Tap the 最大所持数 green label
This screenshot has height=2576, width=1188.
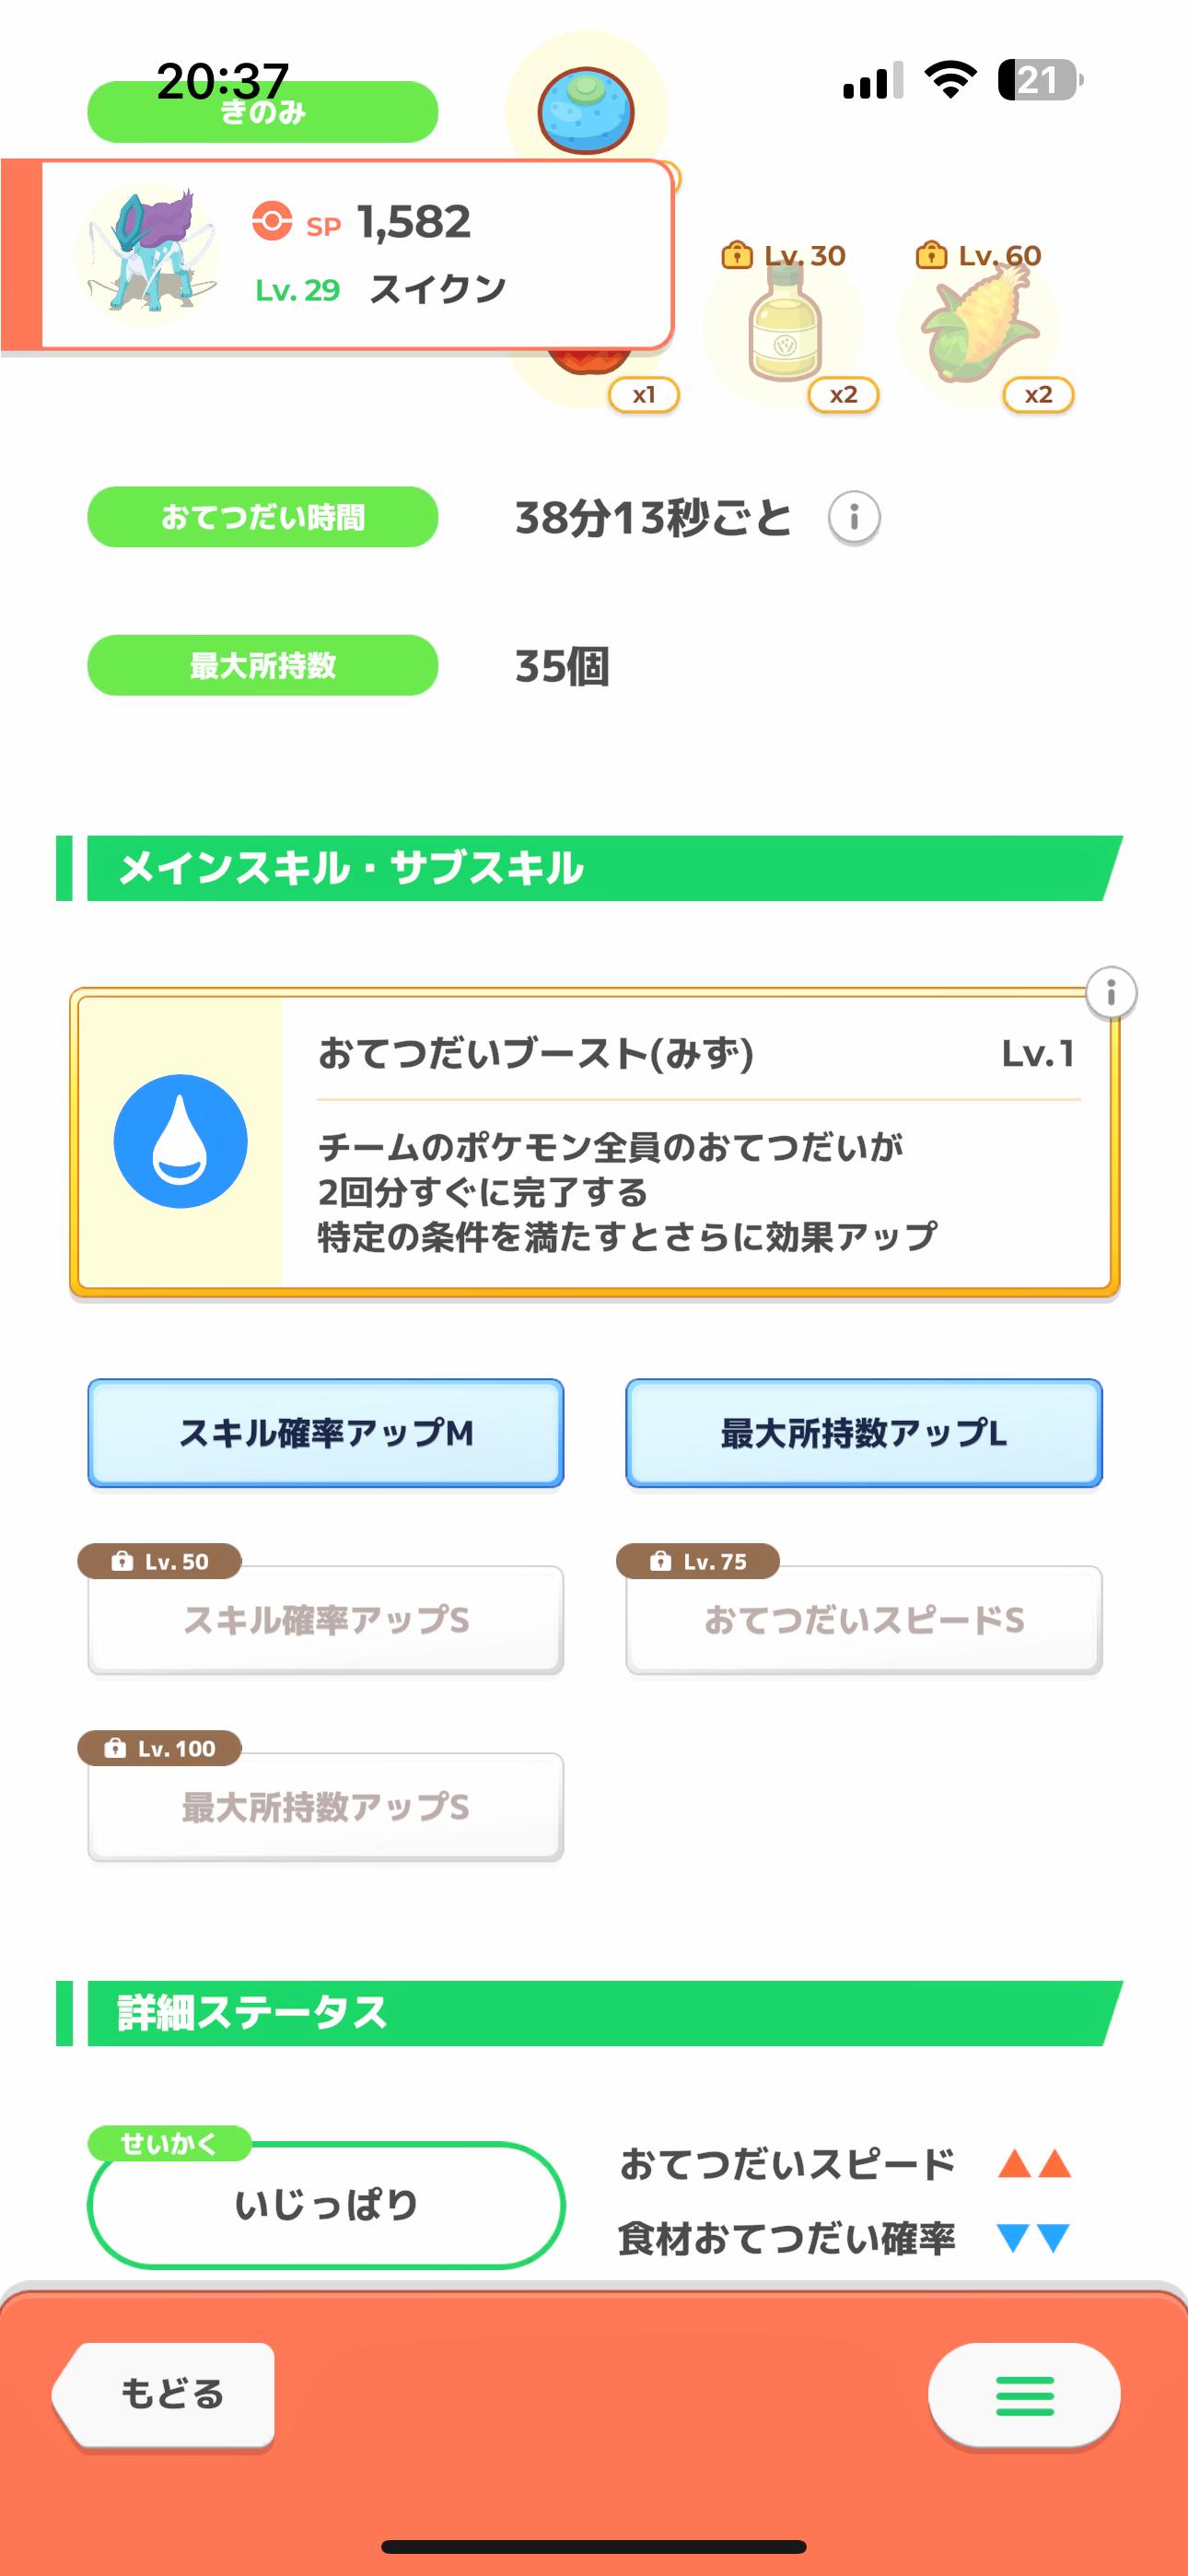tap(263, 665)
